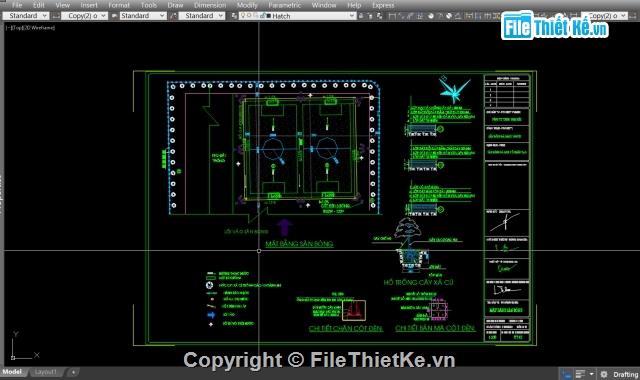This screenshot has height=380, width=640.
Task: Click the [Top] viewport view control label
Action: click(17, 28)
